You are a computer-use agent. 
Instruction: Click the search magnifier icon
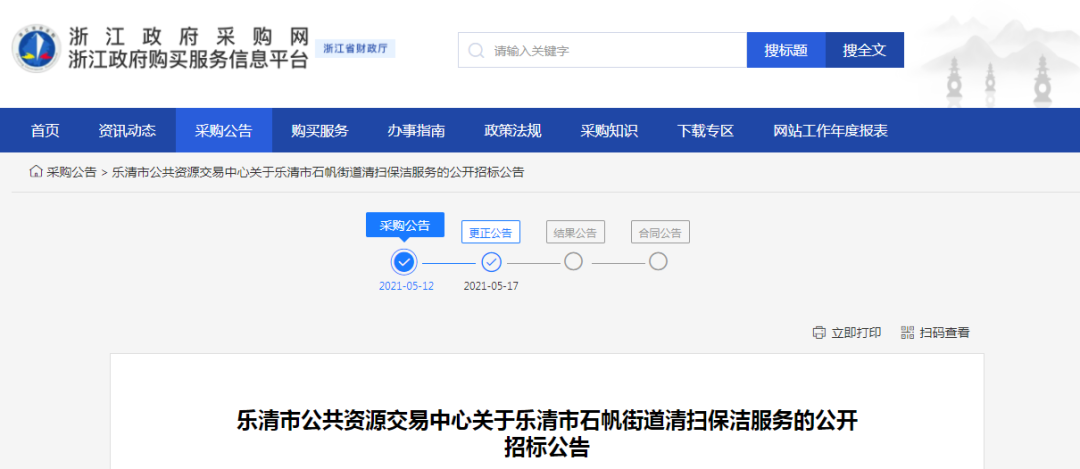(x=476, y=50)
